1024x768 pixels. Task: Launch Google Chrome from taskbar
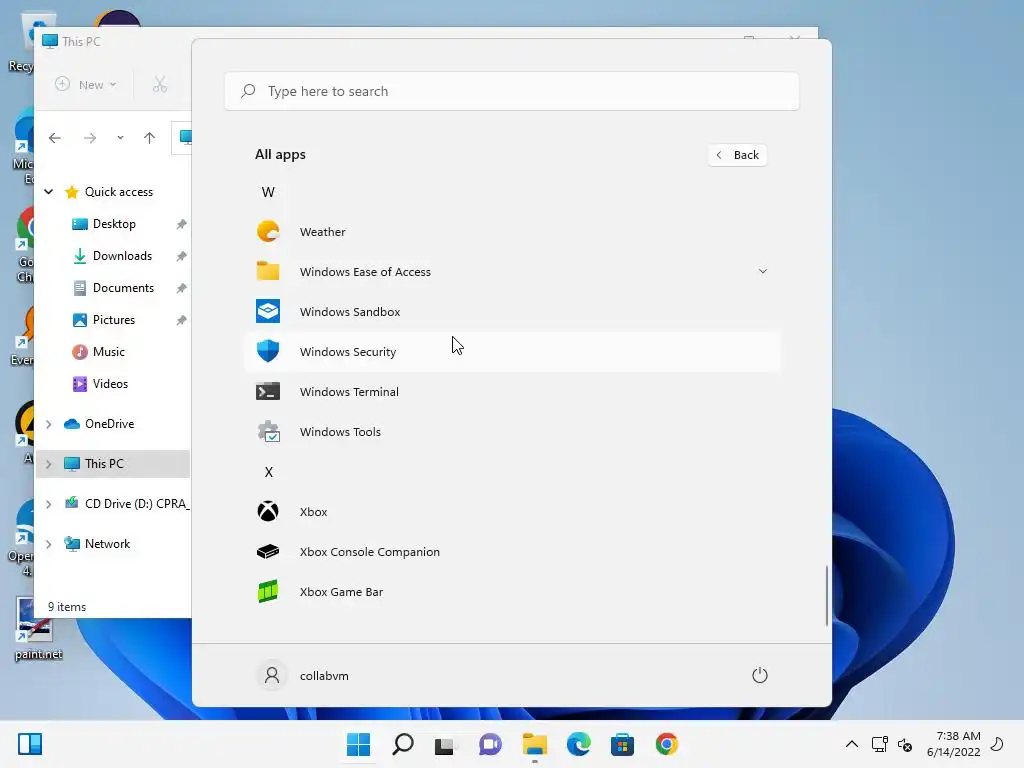pyautogui.click(x=667, y=744)
